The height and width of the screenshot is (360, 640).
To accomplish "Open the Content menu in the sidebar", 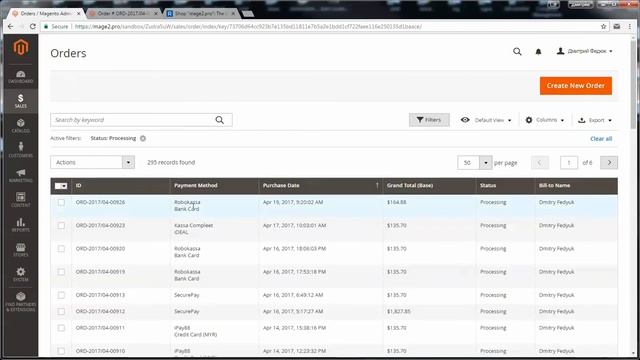I will (21, 200).
